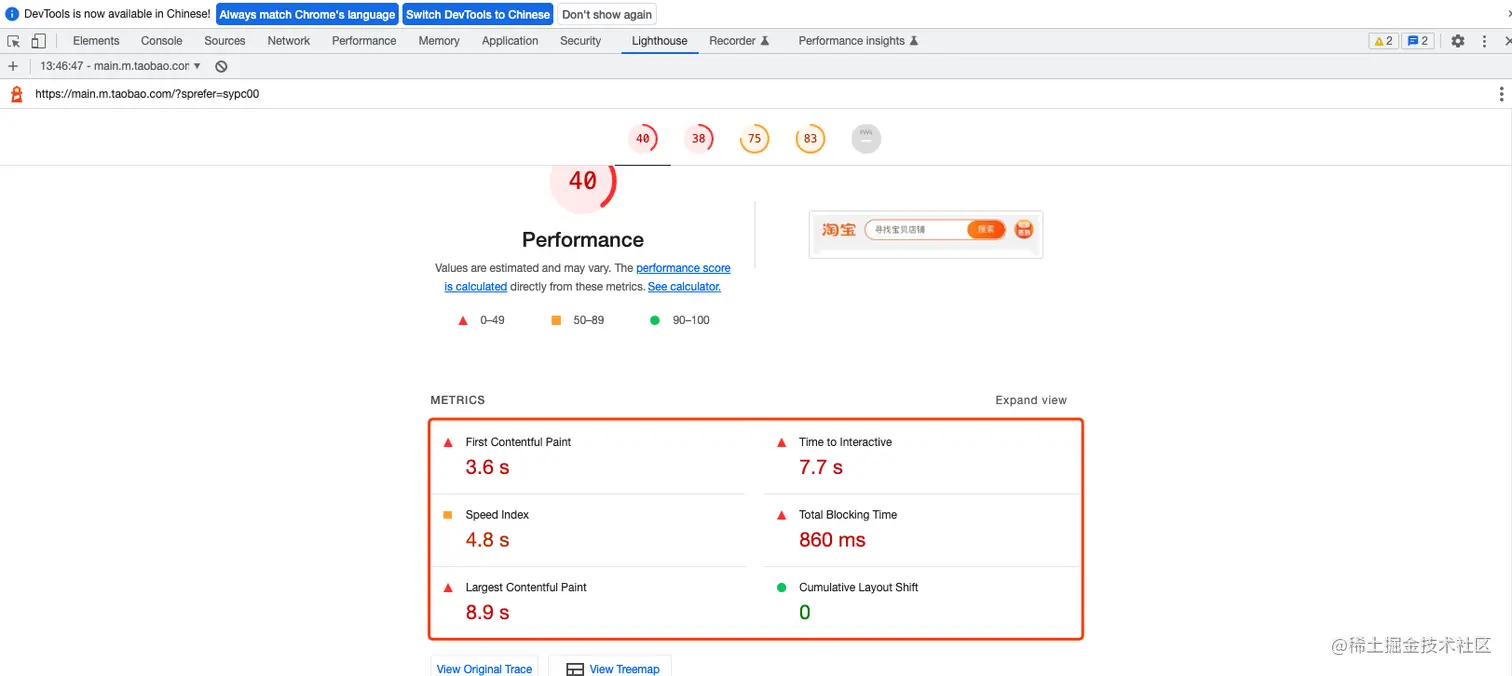
Task: Open the Application tab
Action: point(510,41)
